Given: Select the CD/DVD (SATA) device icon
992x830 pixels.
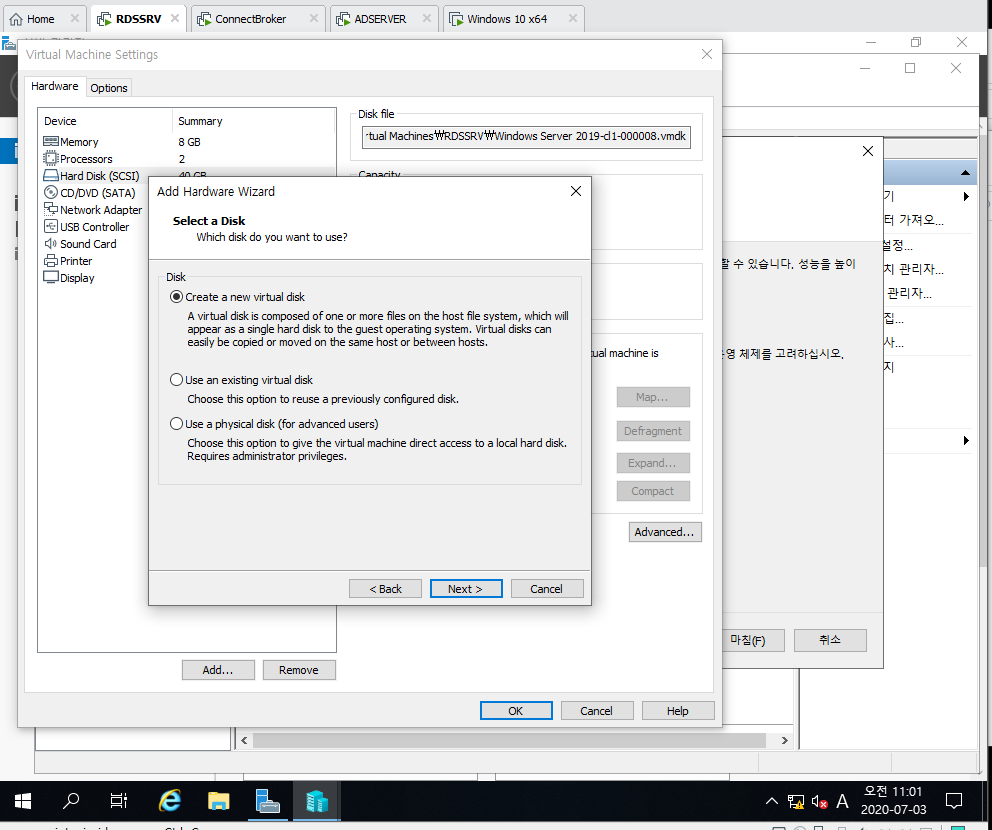Looking at the screenshot, I should pyautogui.click(x=51, y=192).
